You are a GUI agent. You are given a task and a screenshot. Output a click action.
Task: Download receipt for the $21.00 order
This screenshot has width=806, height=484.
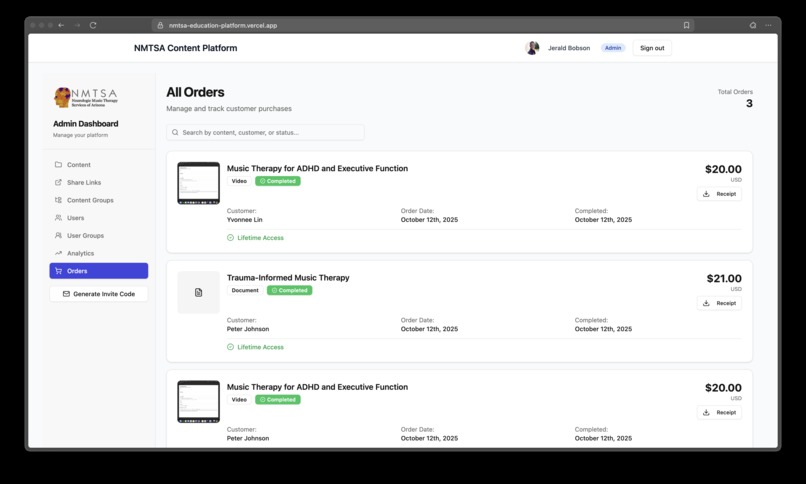point(719,303)
